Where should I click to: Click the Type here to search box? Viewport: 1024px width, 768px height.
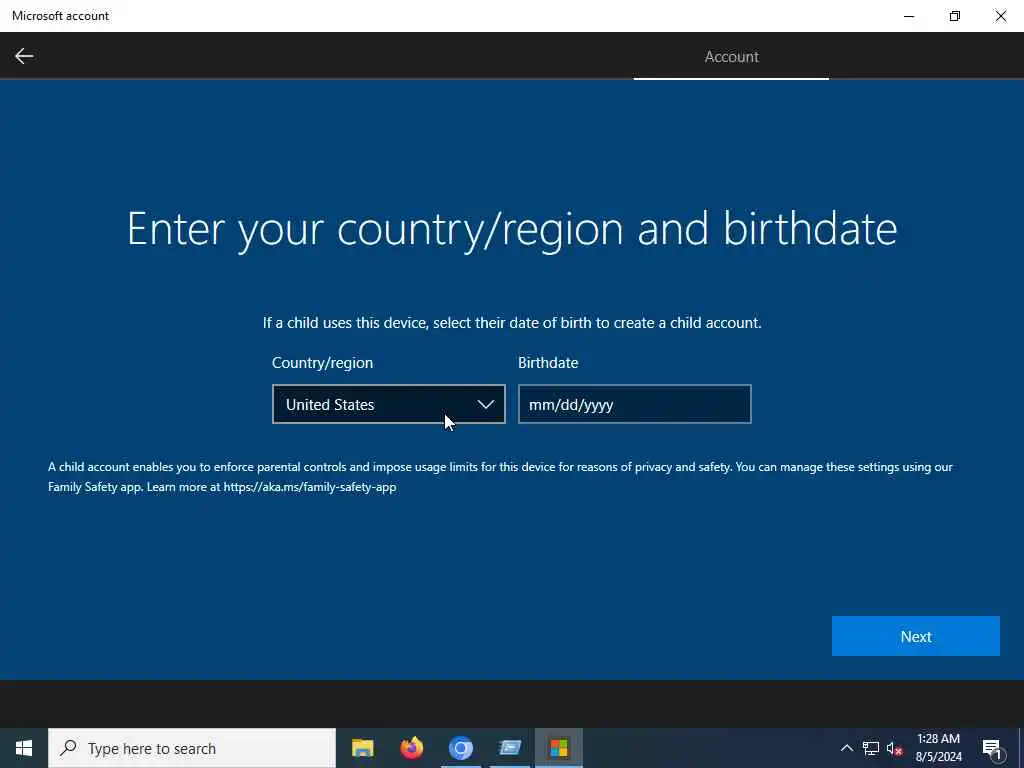click(192, 748)
